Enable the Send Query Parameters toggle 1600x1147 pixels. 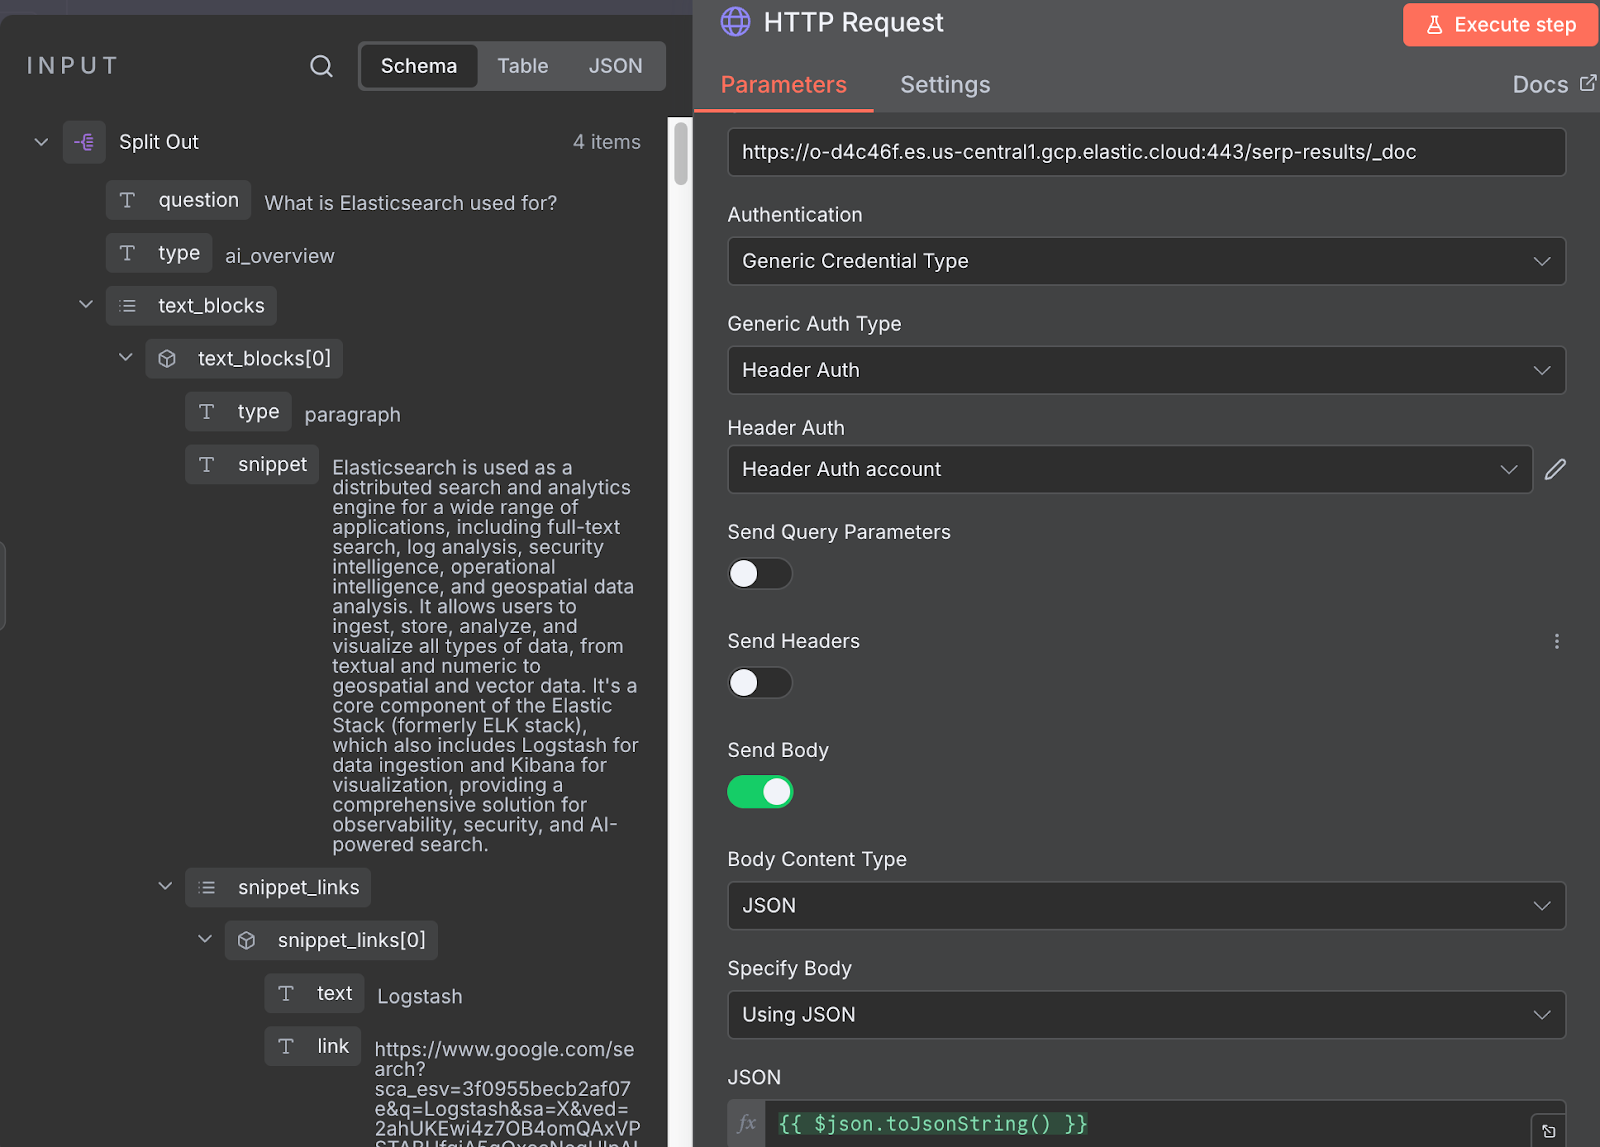tap(760, 573)
